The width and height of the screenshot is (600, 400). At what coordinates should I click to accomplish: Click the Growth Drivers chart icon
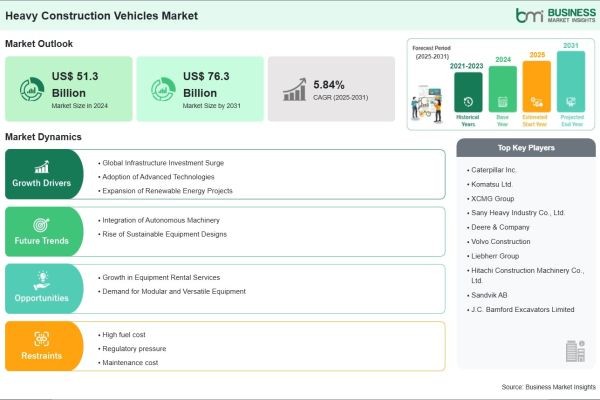(42, 167)
